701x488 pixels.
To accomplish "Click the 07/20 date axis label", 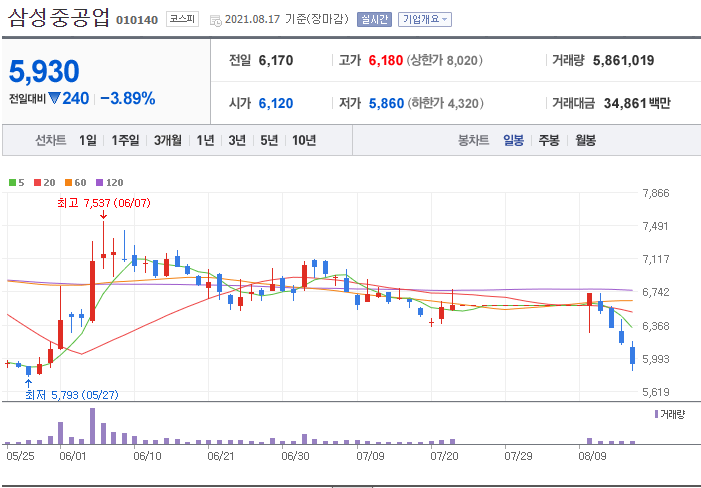I will tap(444, 457).
